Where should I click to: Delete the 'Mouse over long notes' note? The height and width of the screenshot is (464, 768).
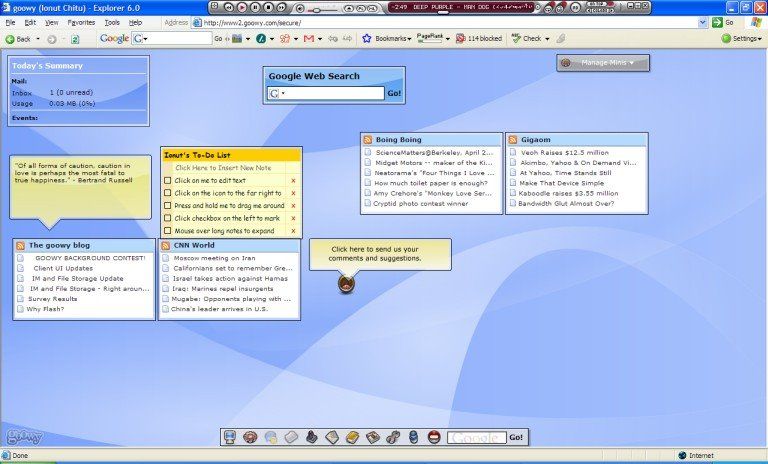293,231
